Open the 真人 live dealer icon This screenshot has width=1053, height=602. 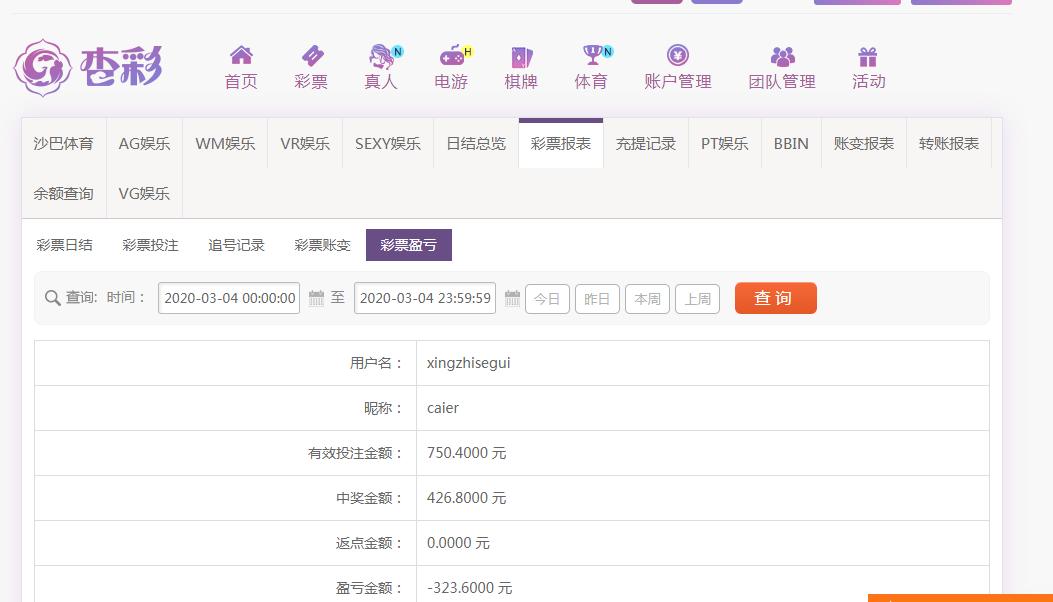coord(383,56)
